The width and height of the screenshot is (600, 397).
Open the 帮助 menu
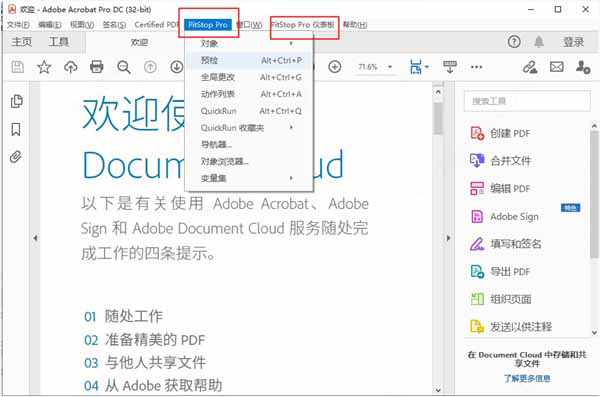click(355, 25)
